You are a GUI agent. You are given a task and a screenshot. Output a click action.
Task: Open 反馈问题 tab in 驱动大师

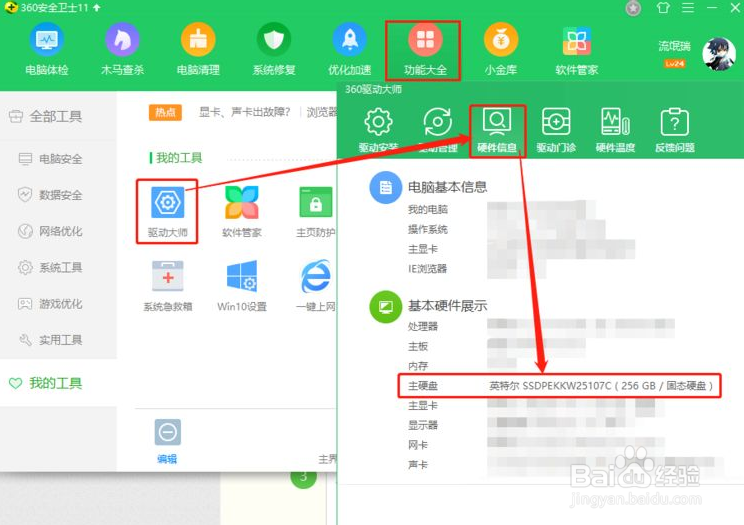point(675,130)
